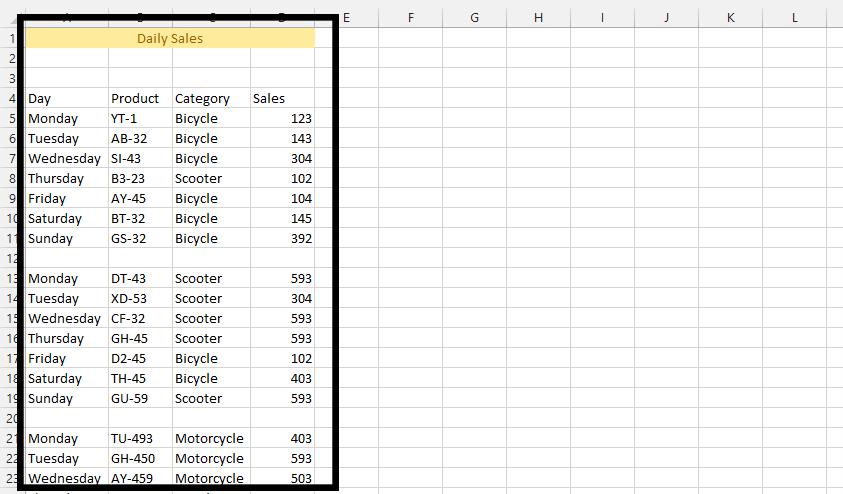Select column K header
Screen dimensions: 843x494
click(731, 18)
